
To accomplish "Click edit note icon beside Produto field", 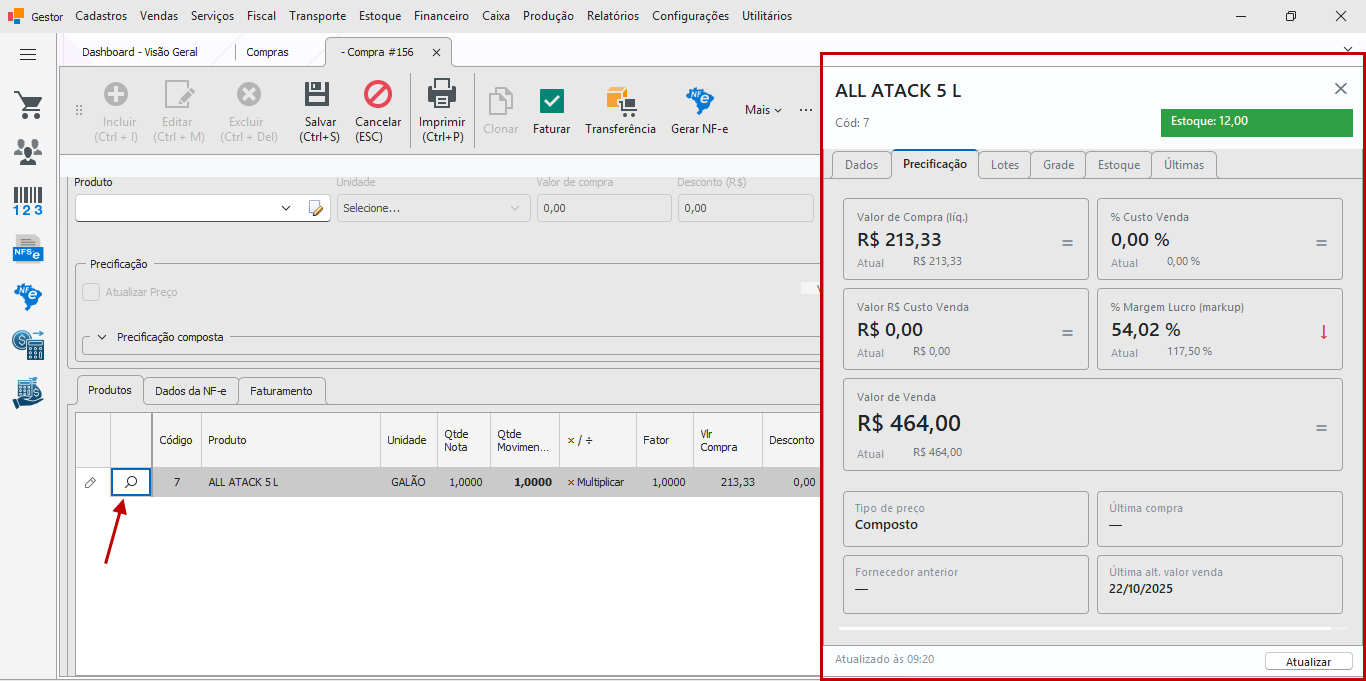I will pos(316,208).
